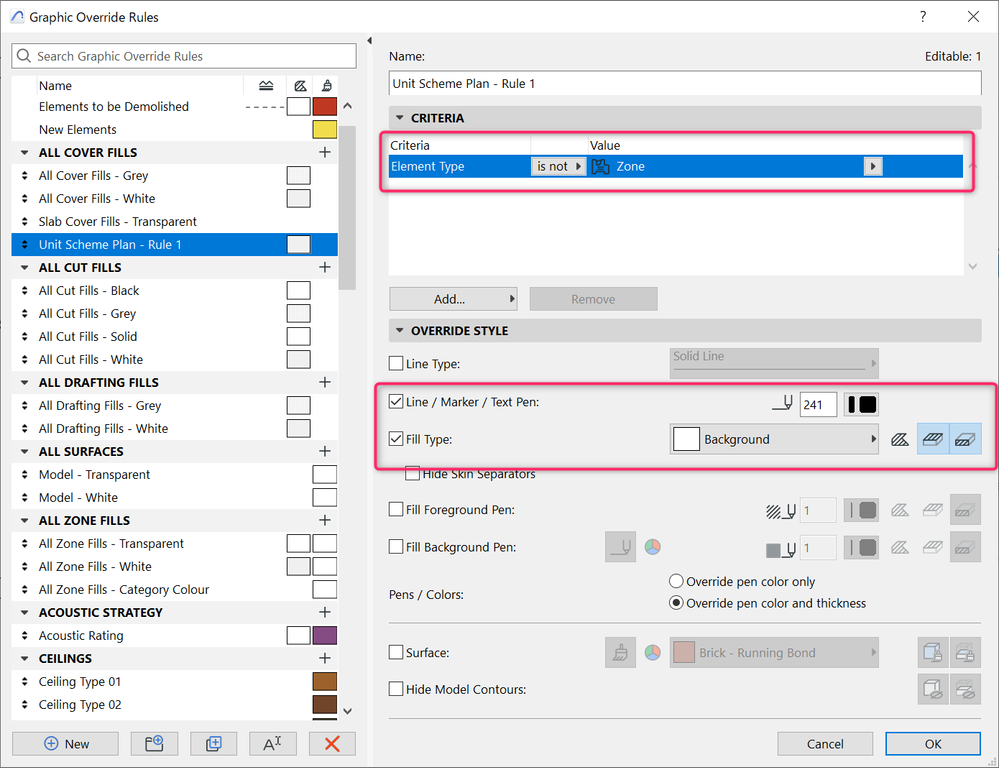Click the pen number 241 field
999x768 pixels.
pos(818,404)
